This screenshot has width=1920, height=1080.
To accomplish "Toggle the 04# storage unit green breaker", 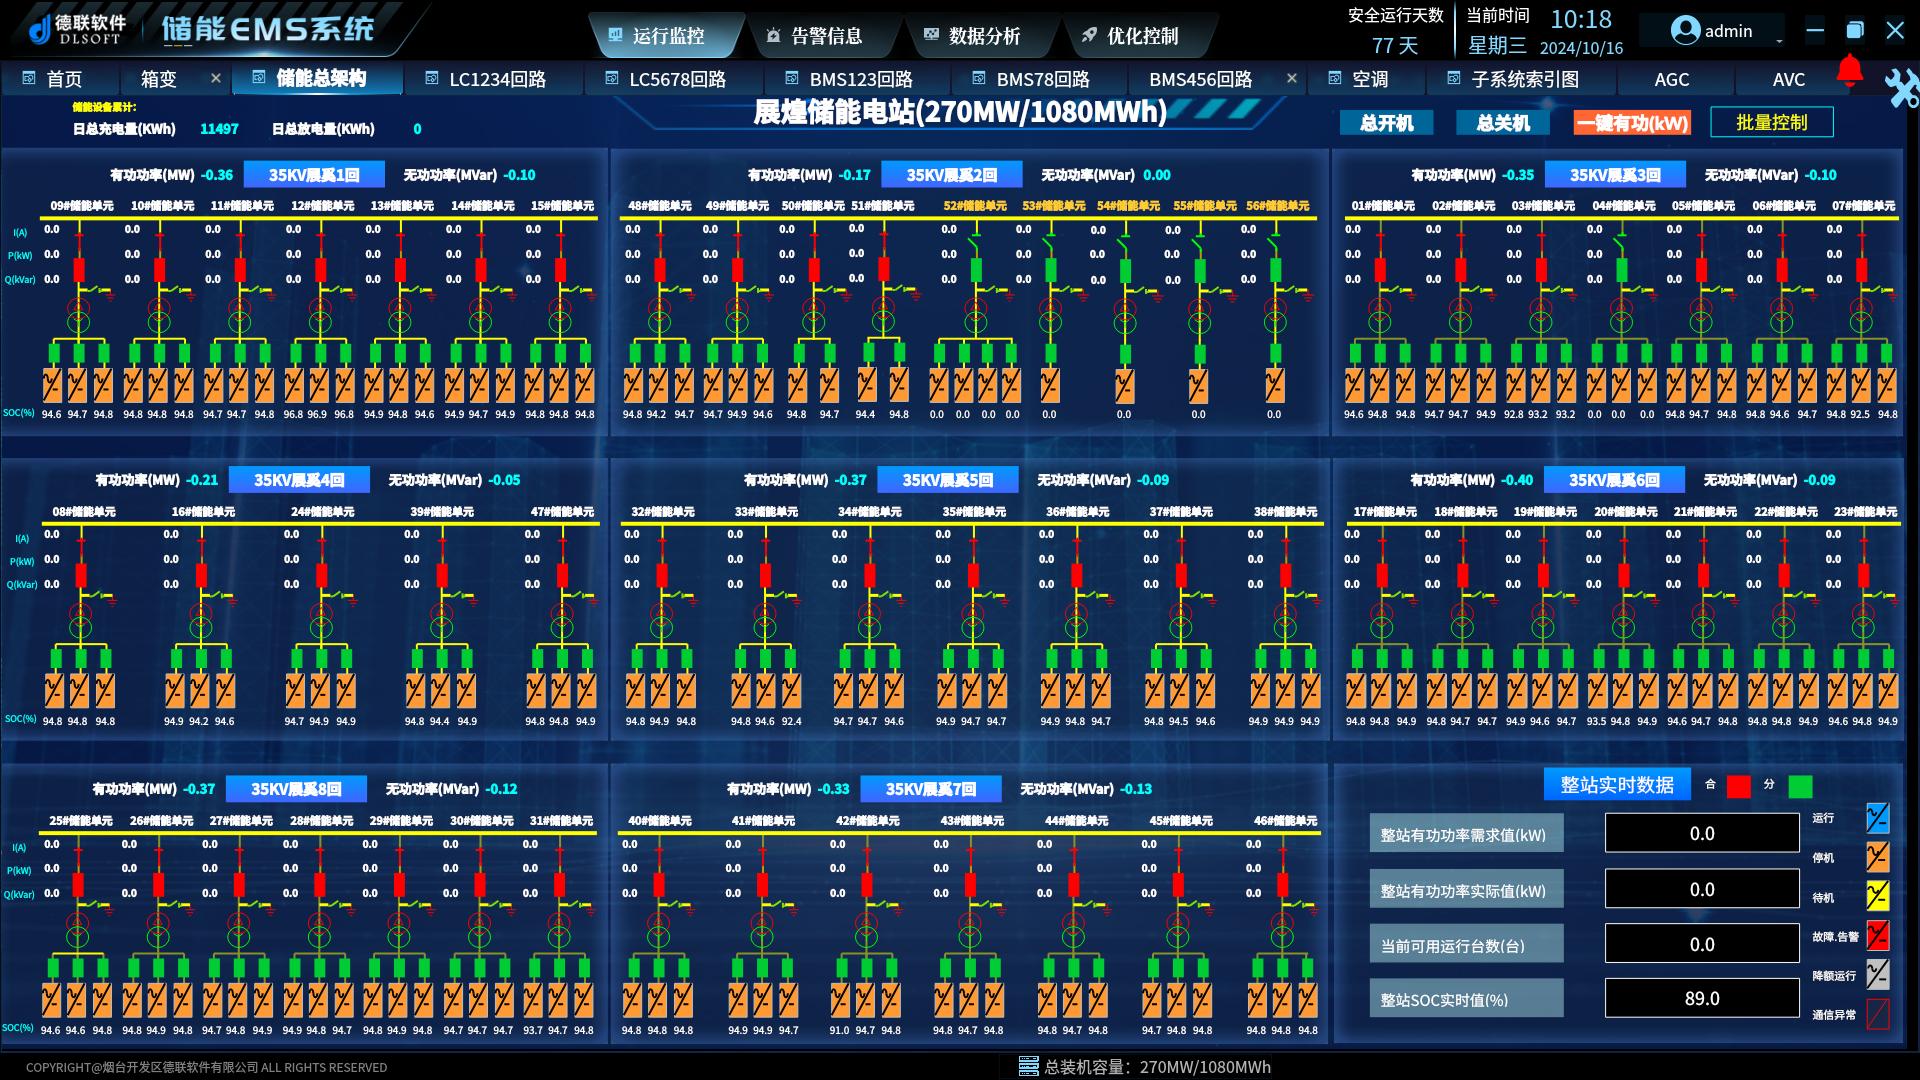I will 1621,269.
